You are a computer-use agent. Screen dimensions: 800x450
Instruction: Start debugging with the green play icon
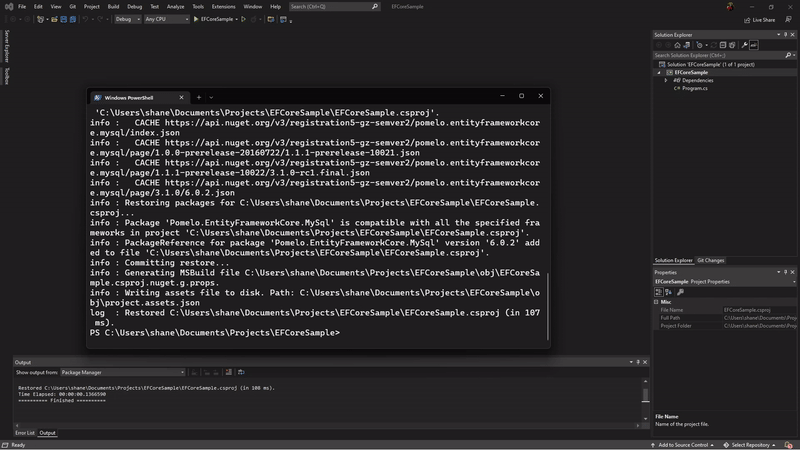(x=196, y=19)
